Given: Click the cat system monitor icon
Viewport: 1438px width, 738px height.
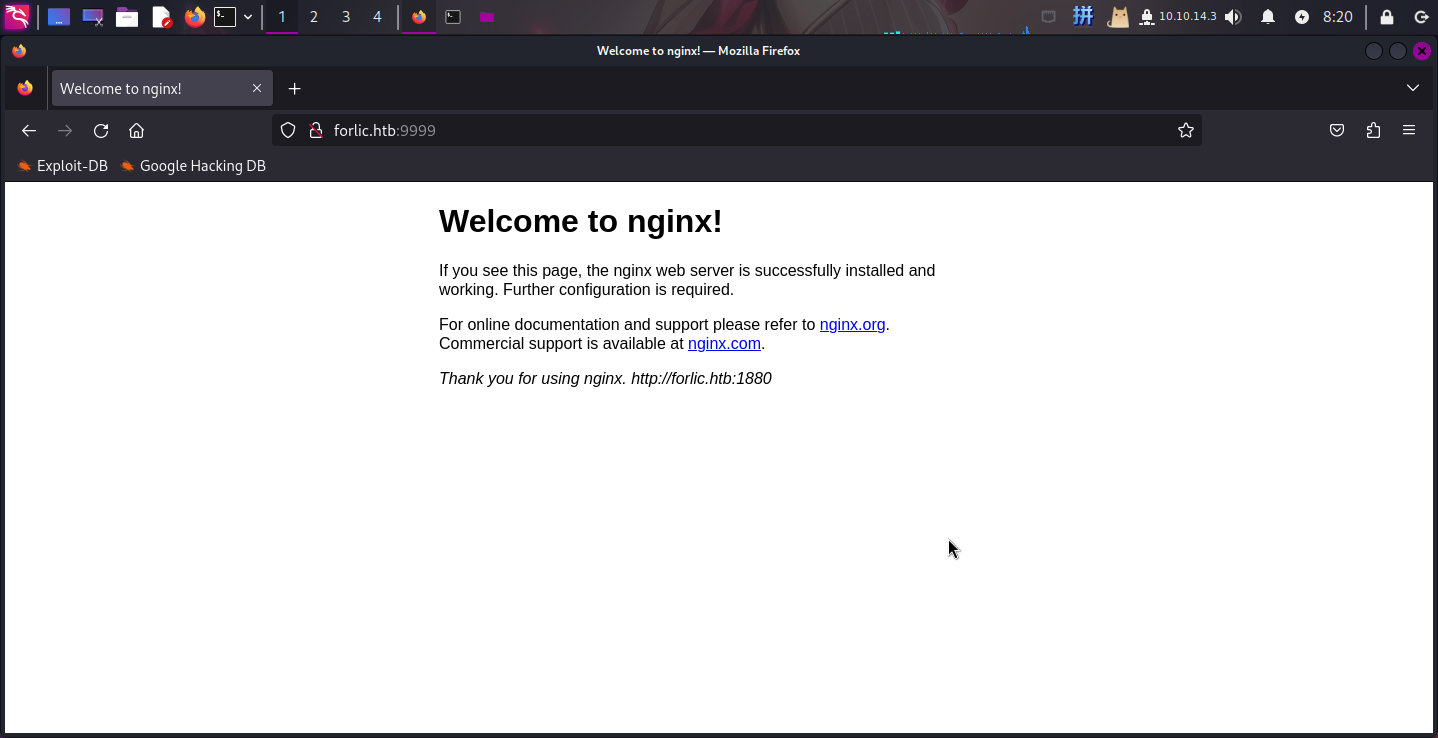Looking at the screenshot, I should [1118, 17].
